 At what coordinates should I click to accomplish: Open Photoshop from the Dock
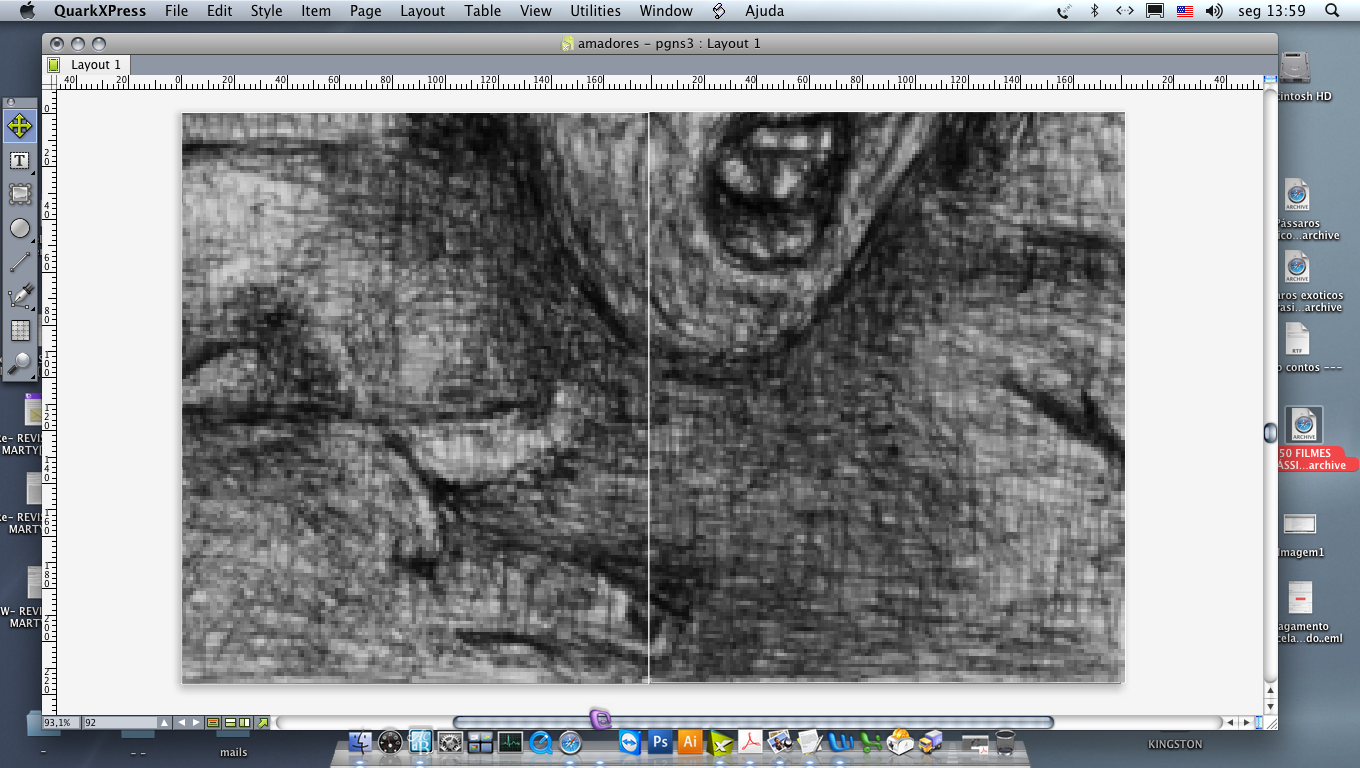coord(659,742)
